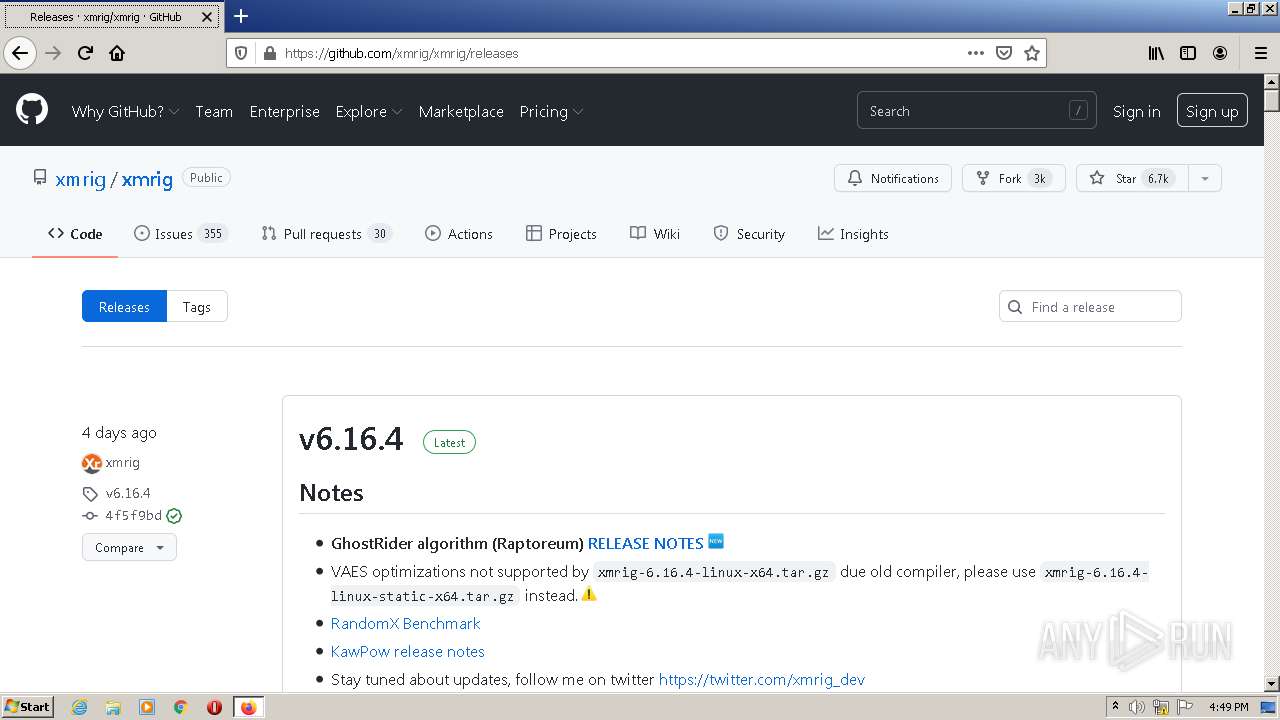Launch Internet Explorer from taskbar
Viewport: 1280px width, 720px height.
pyautogui.click(x=79, y=707)
